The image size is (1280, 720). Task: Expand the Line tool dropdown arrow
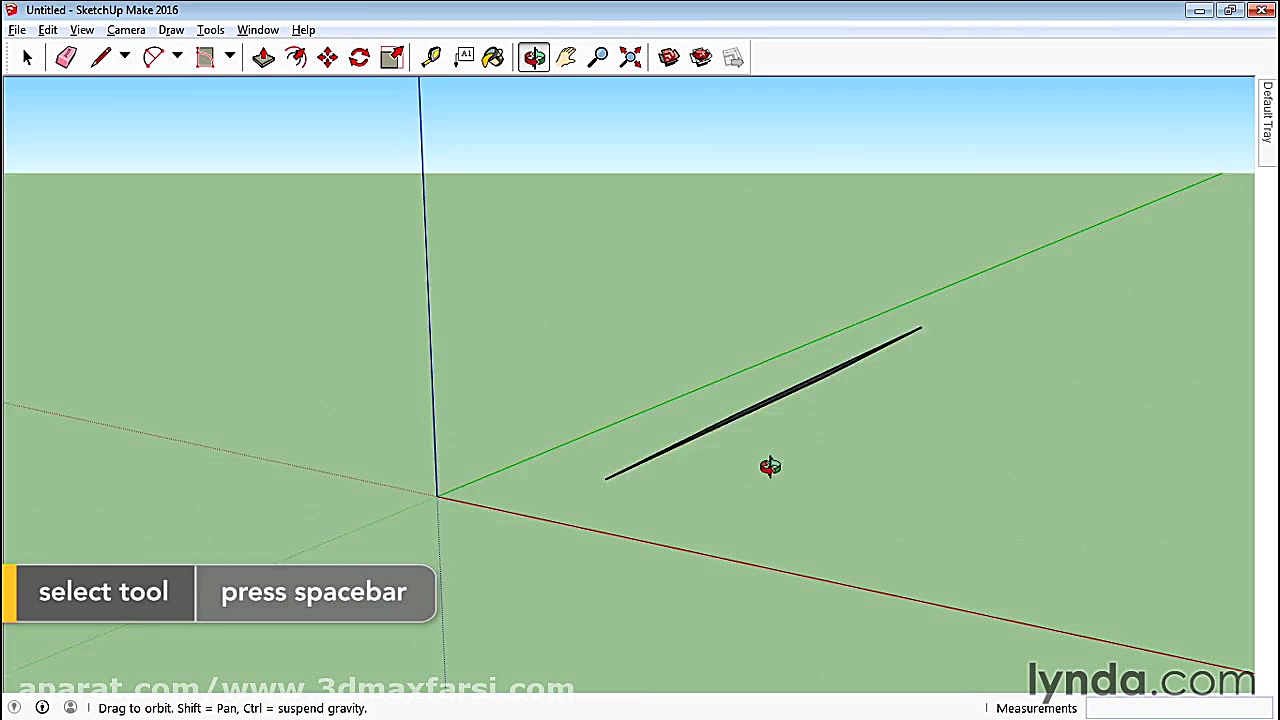125,57
